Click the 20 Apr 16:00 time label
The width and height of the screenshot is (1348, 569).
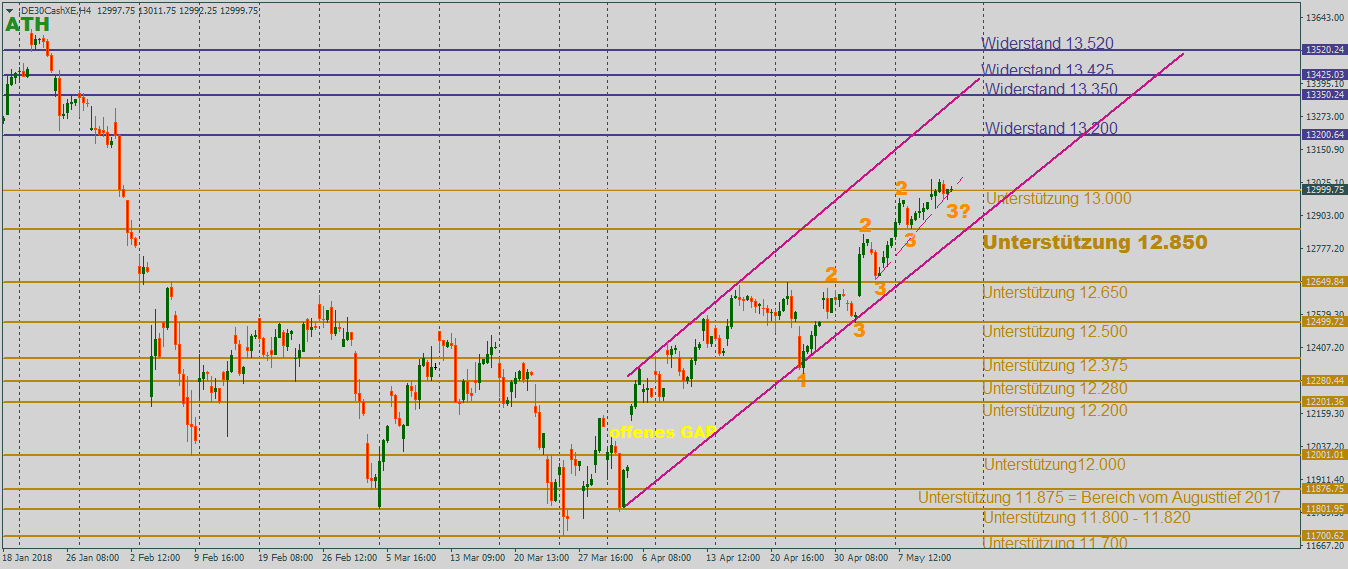click(798, 558)
